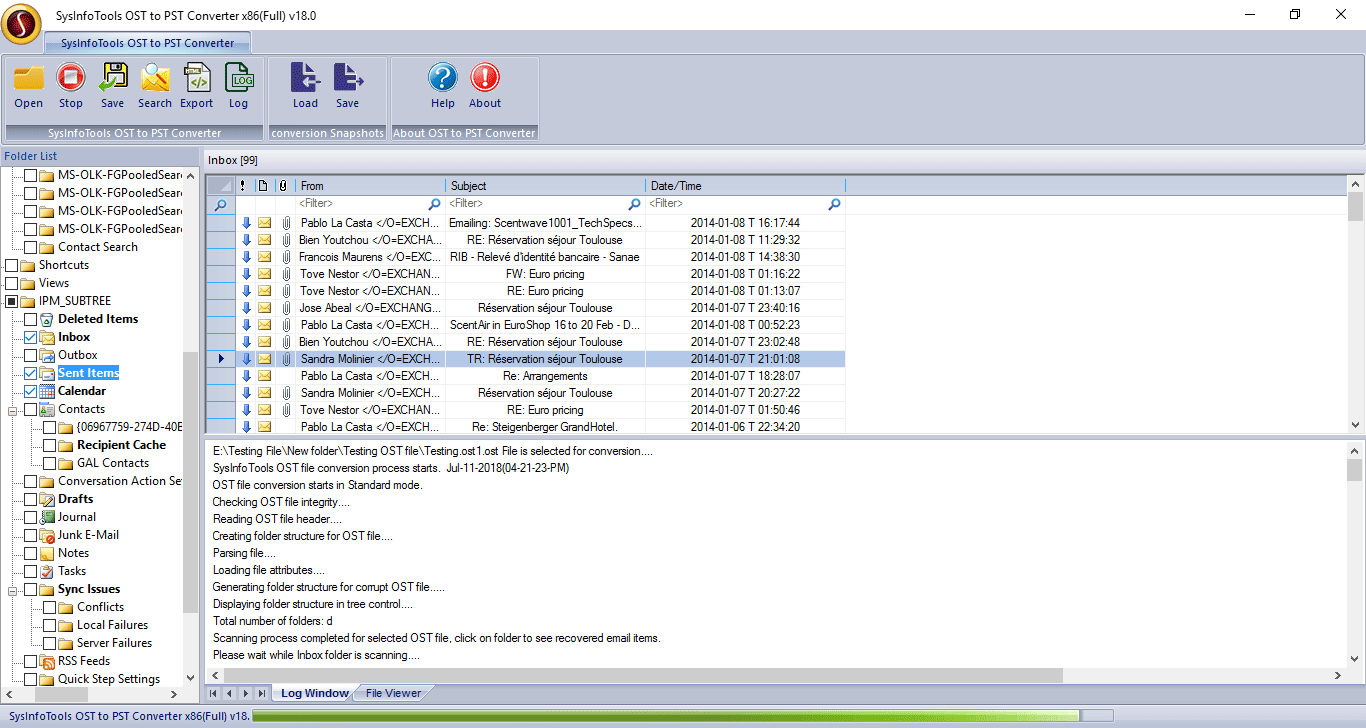The image size is (1366, 728).
Task: Click the Deleted Items recycle bin icon
Action: (47, 319)
